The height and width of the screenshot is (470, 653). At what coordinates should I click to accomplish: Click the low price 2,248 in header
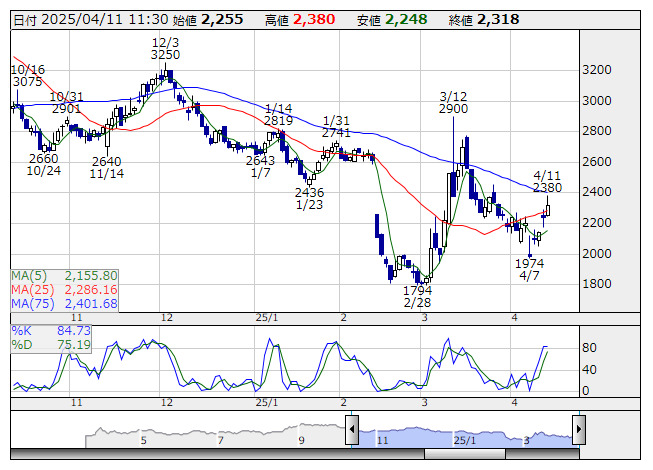coord(406,20)
